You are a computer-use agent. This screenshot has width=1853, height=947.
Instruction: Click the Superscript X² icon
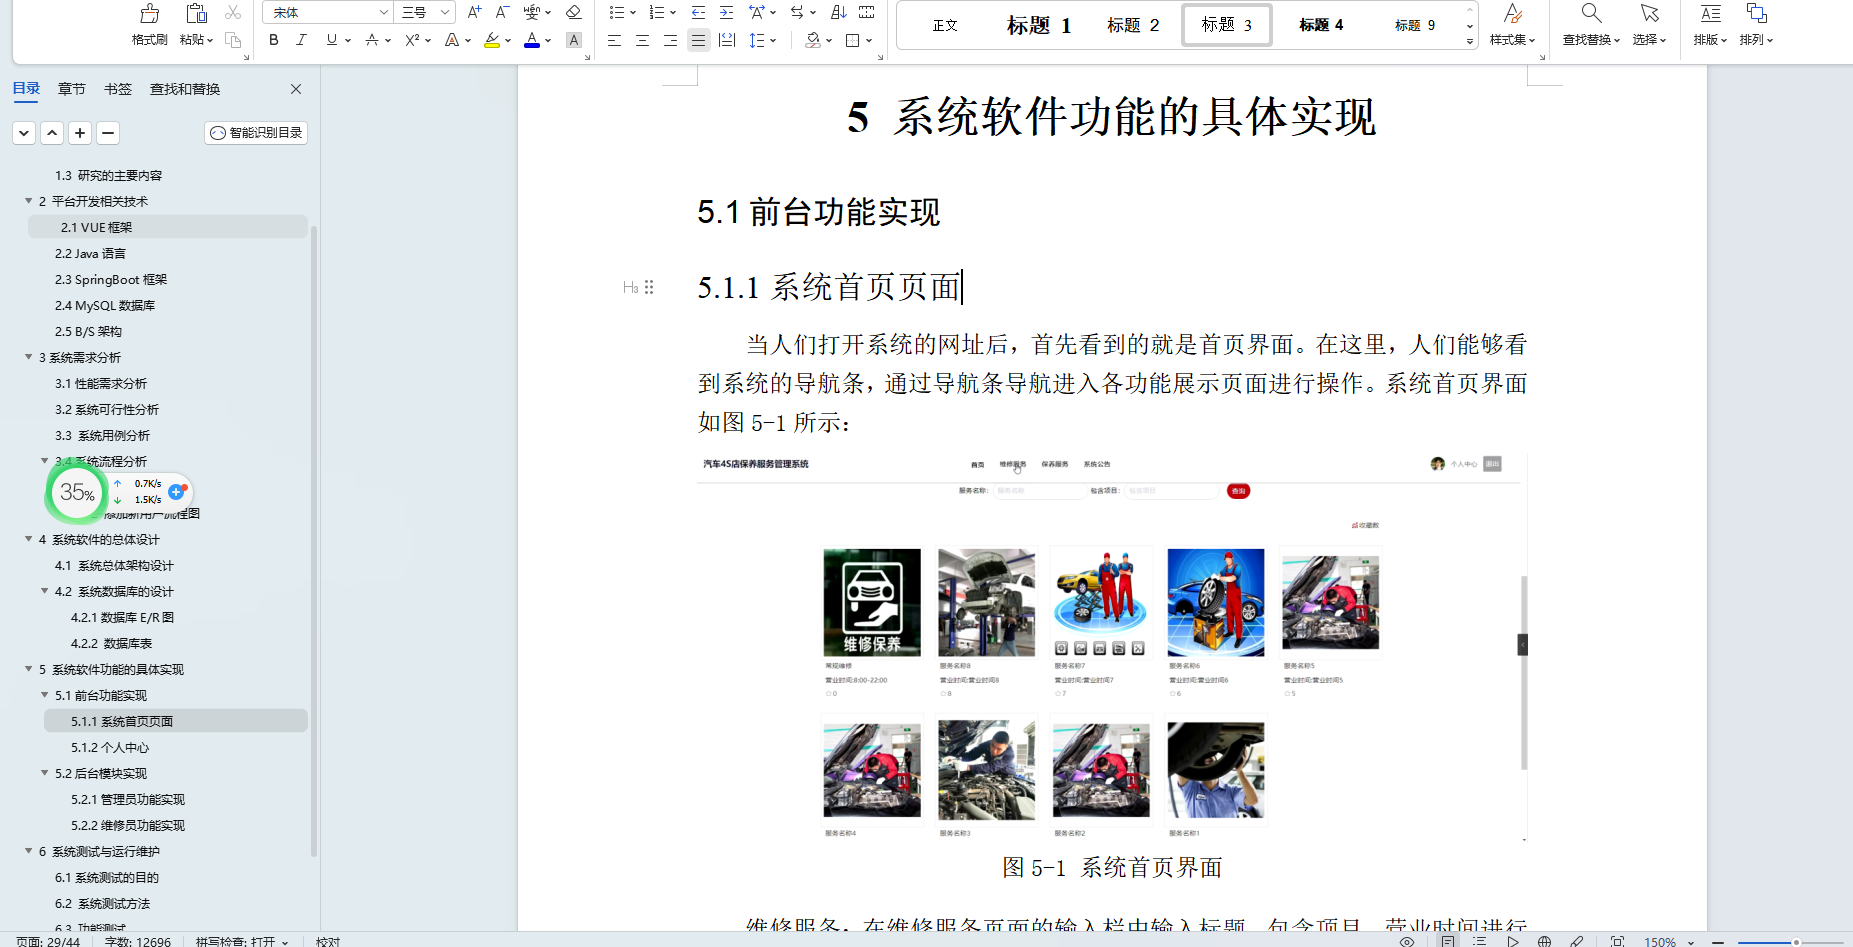pyautogui.click(x=412, y=40)
